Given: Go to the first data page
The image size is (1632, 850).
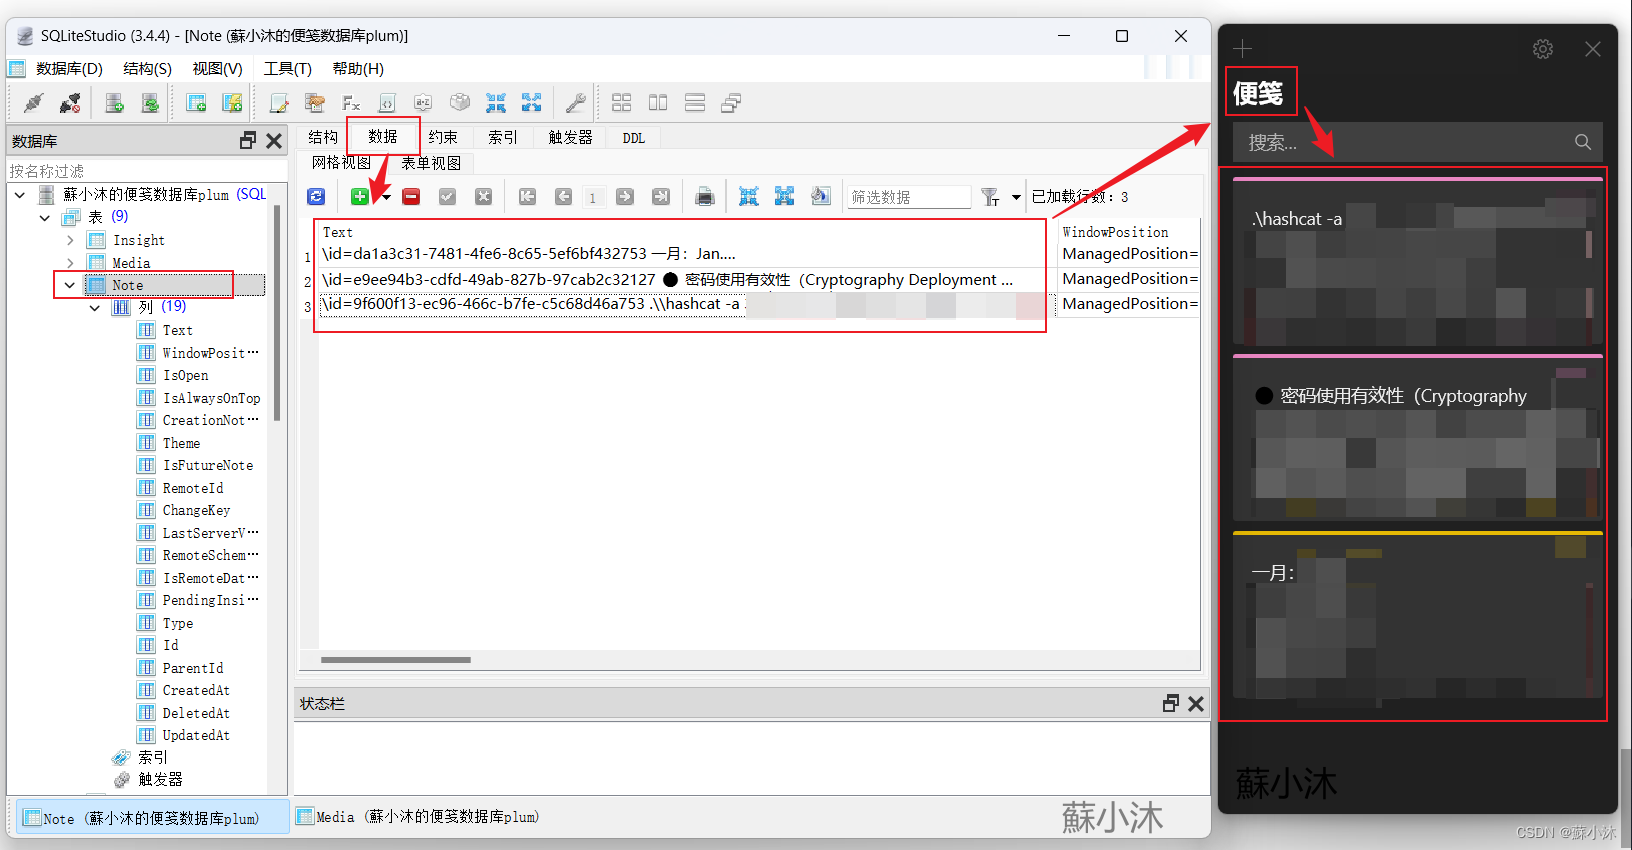Looking at the screenshot, I should point(527,197).
